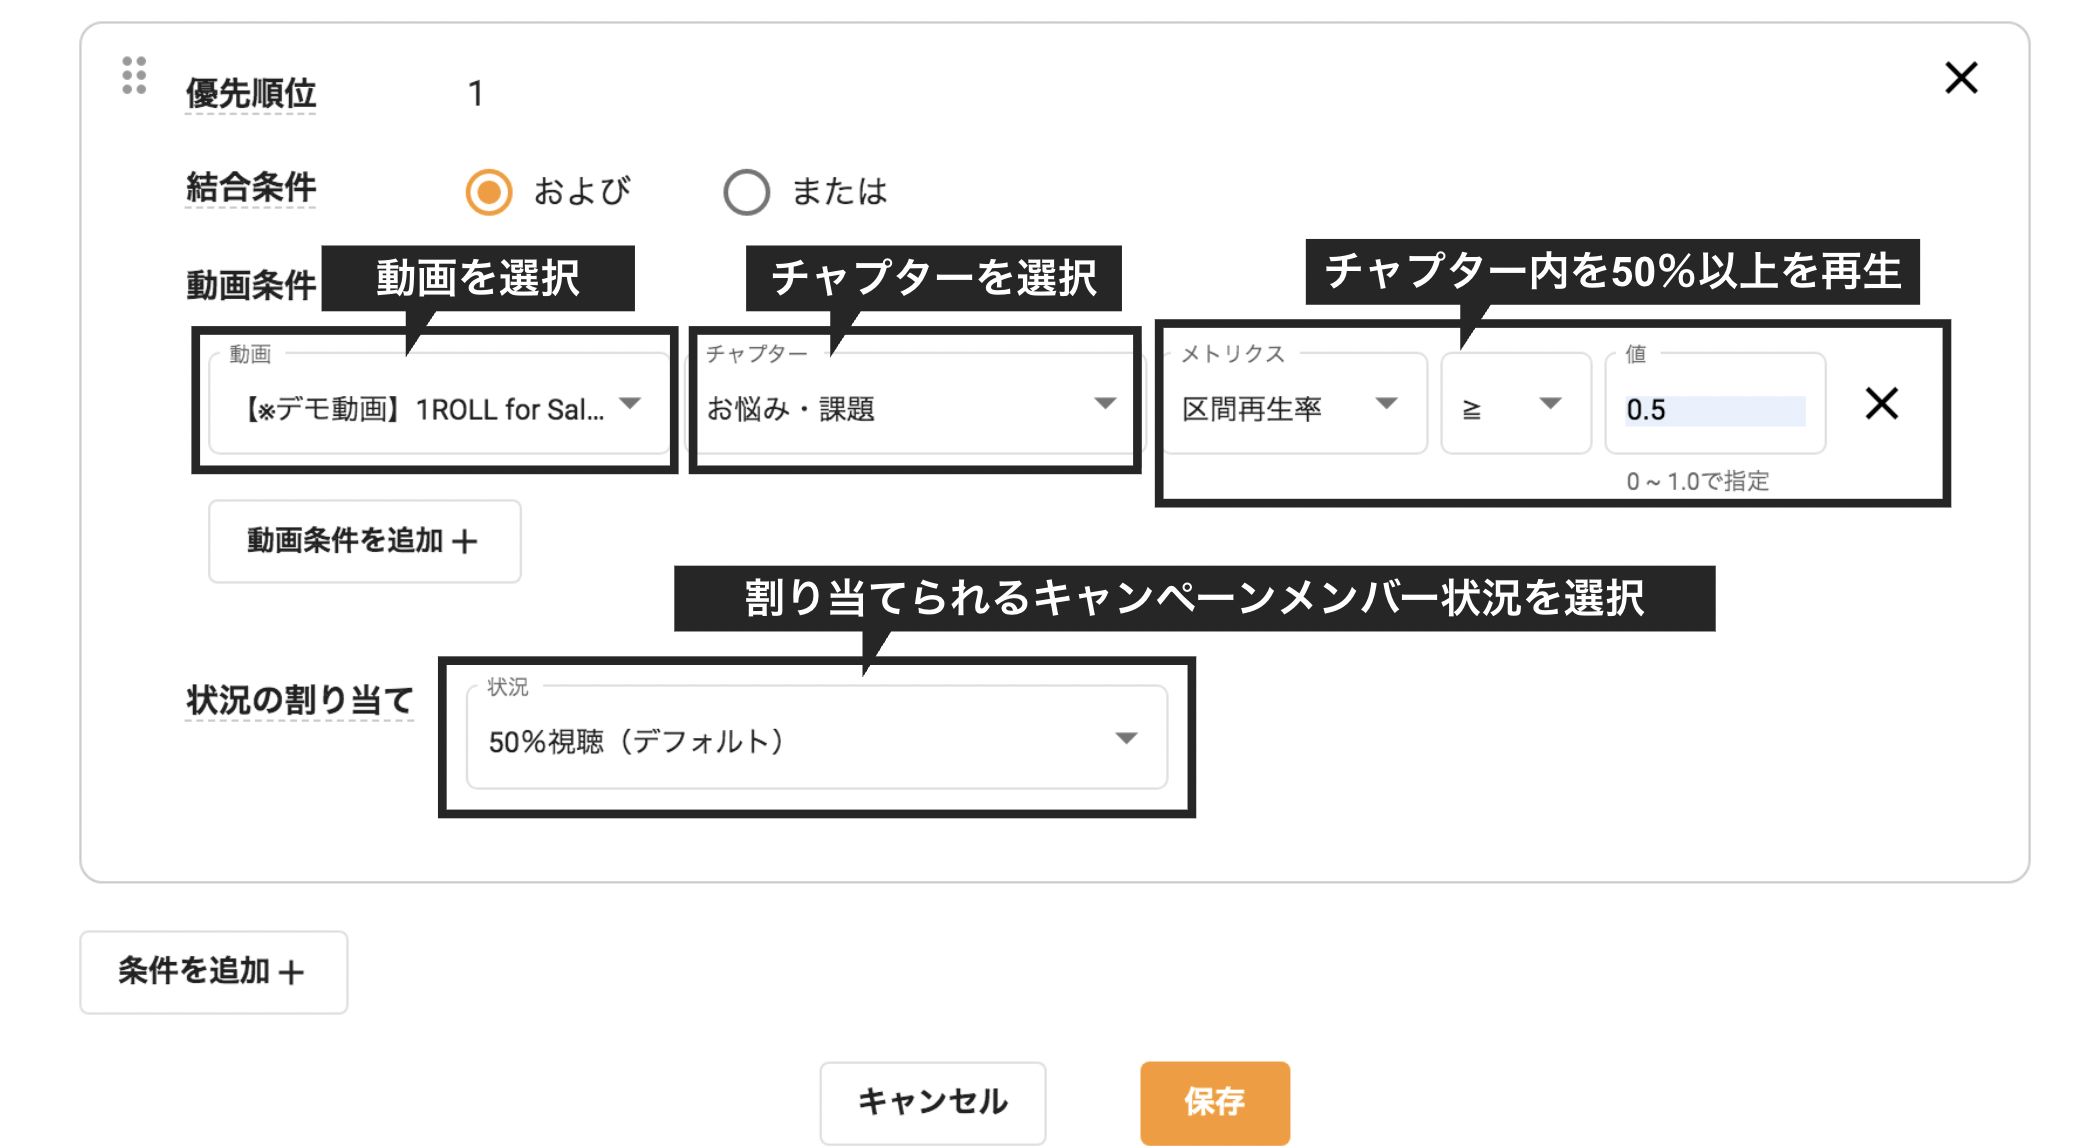2090x1148 pixels.
Task: Click the close X at top right
Action: [1961, 76]
